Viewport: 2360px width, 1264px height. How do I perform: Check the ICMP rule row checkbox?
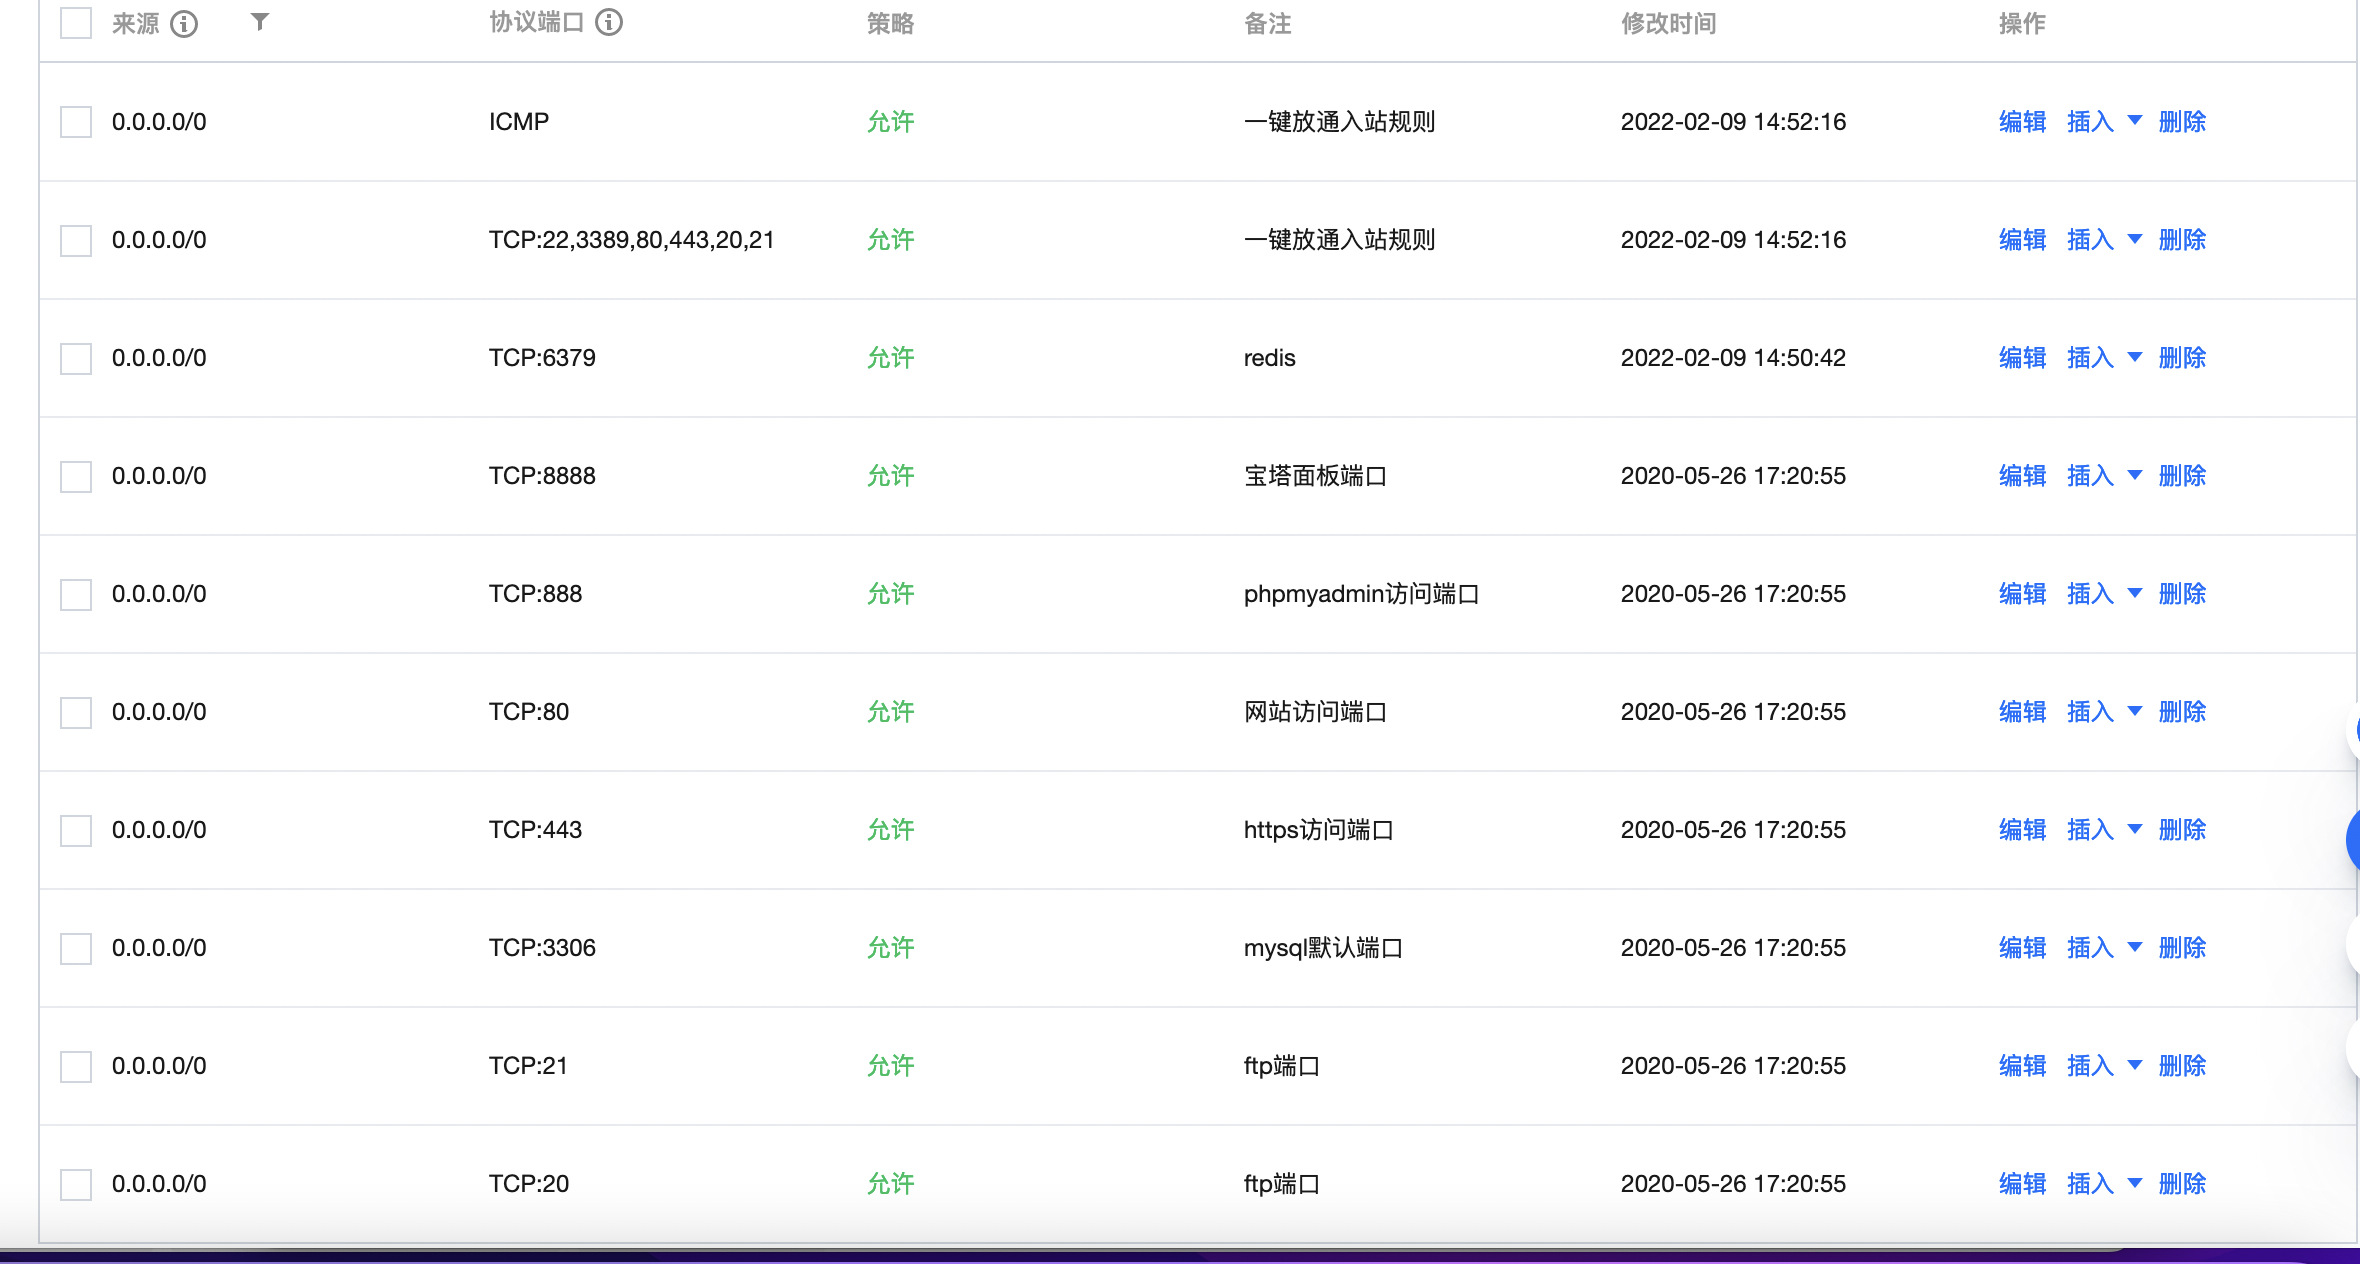click(76, 122)
